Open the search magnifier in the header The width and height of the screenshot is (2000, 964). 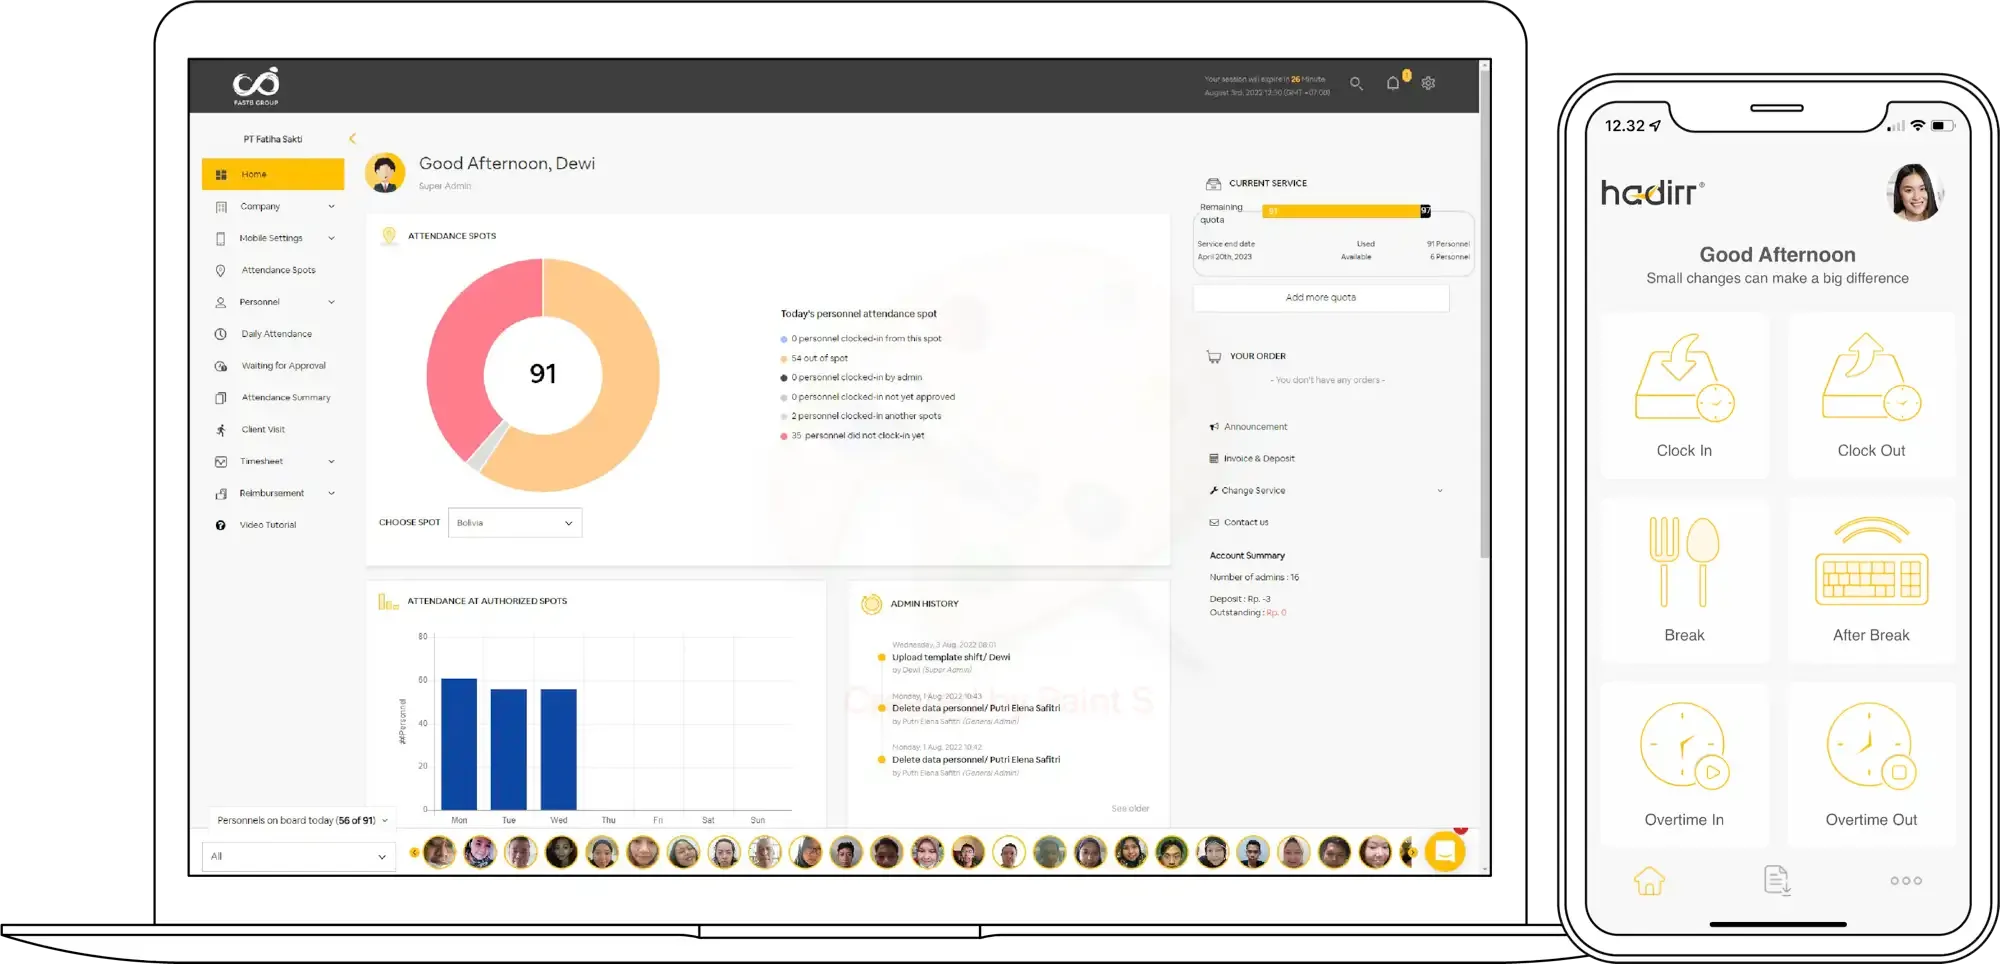(x=1356, y=83)
